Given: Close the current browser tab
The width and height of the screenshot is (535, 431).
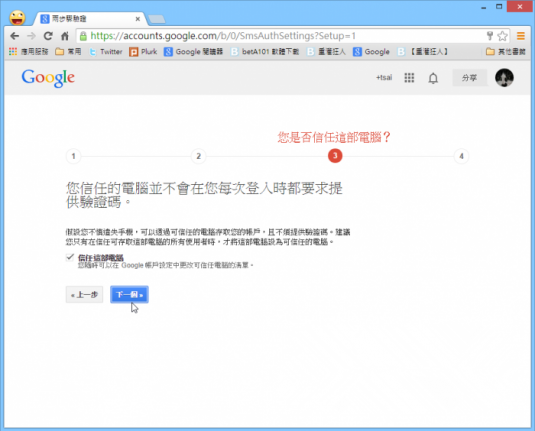Looking at the screenshot, I should tap(138, 19).
